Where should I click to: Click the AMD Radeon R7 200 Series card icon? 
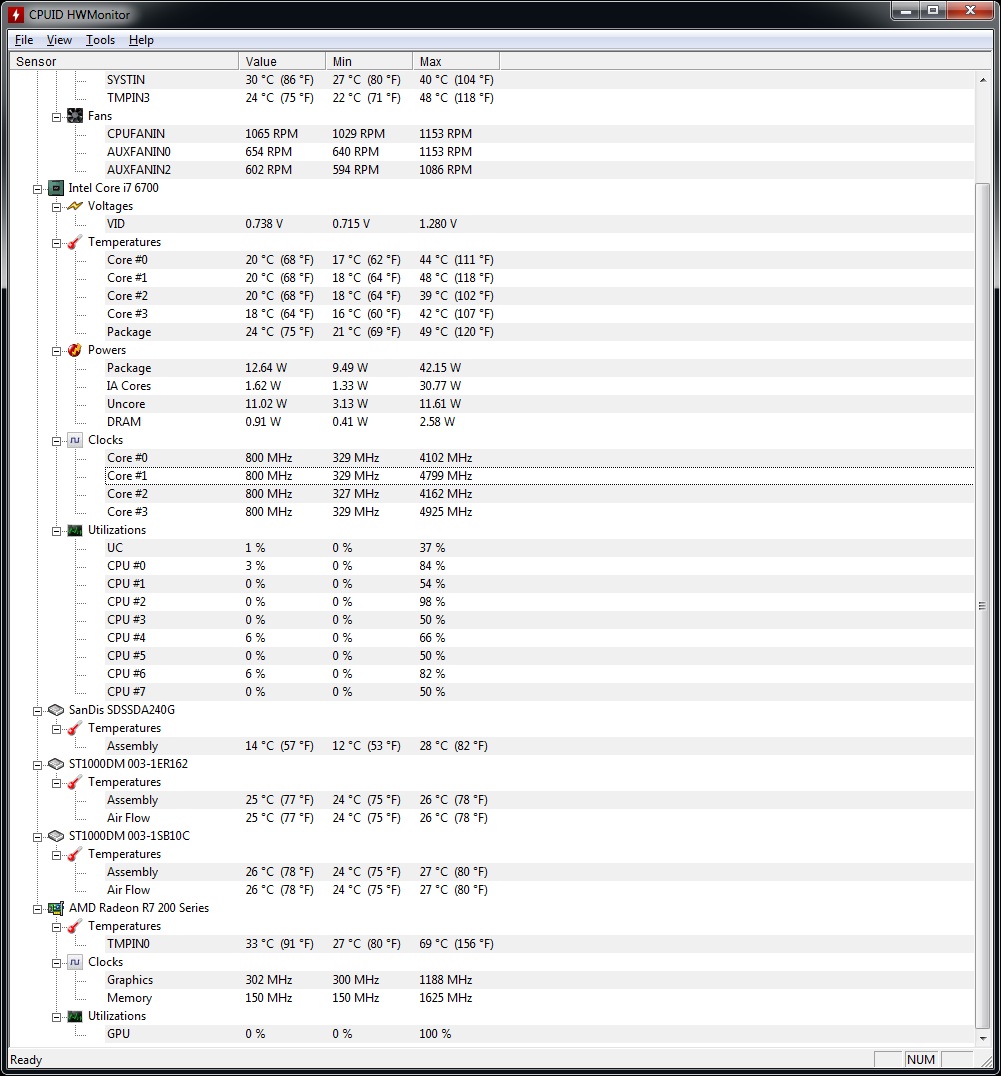pos(56,908)
